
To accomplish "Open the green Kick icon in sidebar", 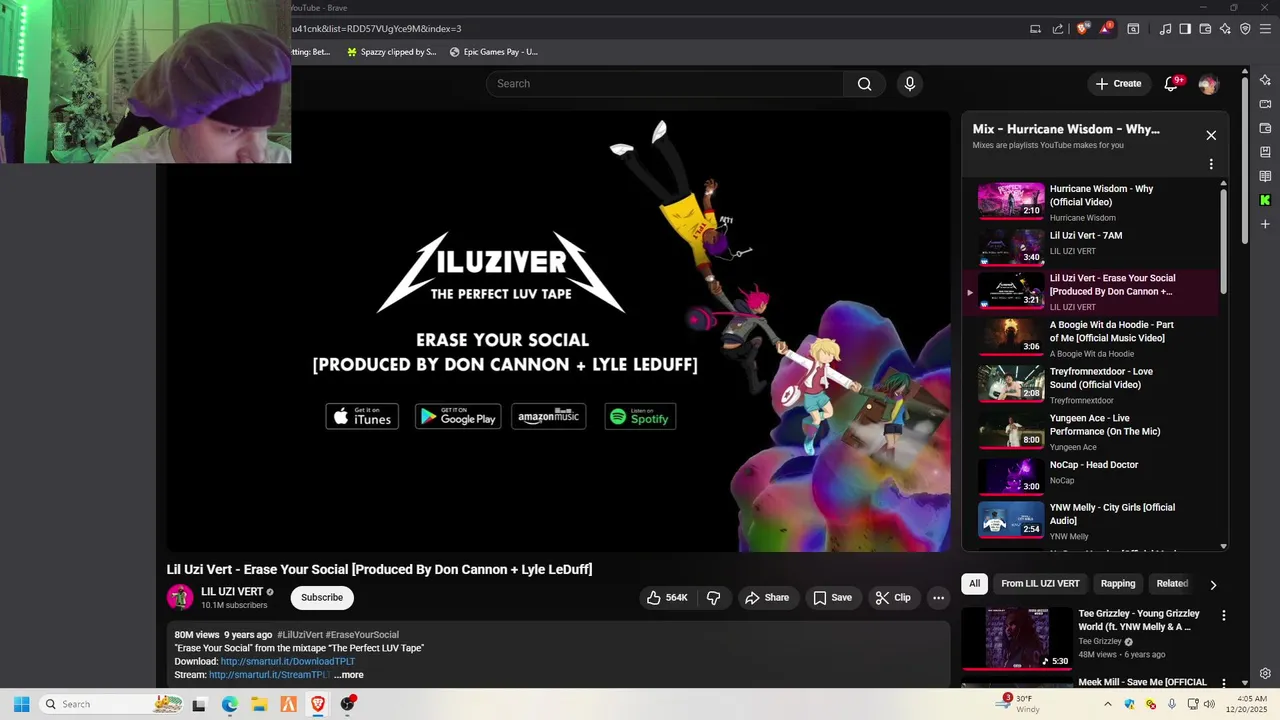I will point(1265,200).
